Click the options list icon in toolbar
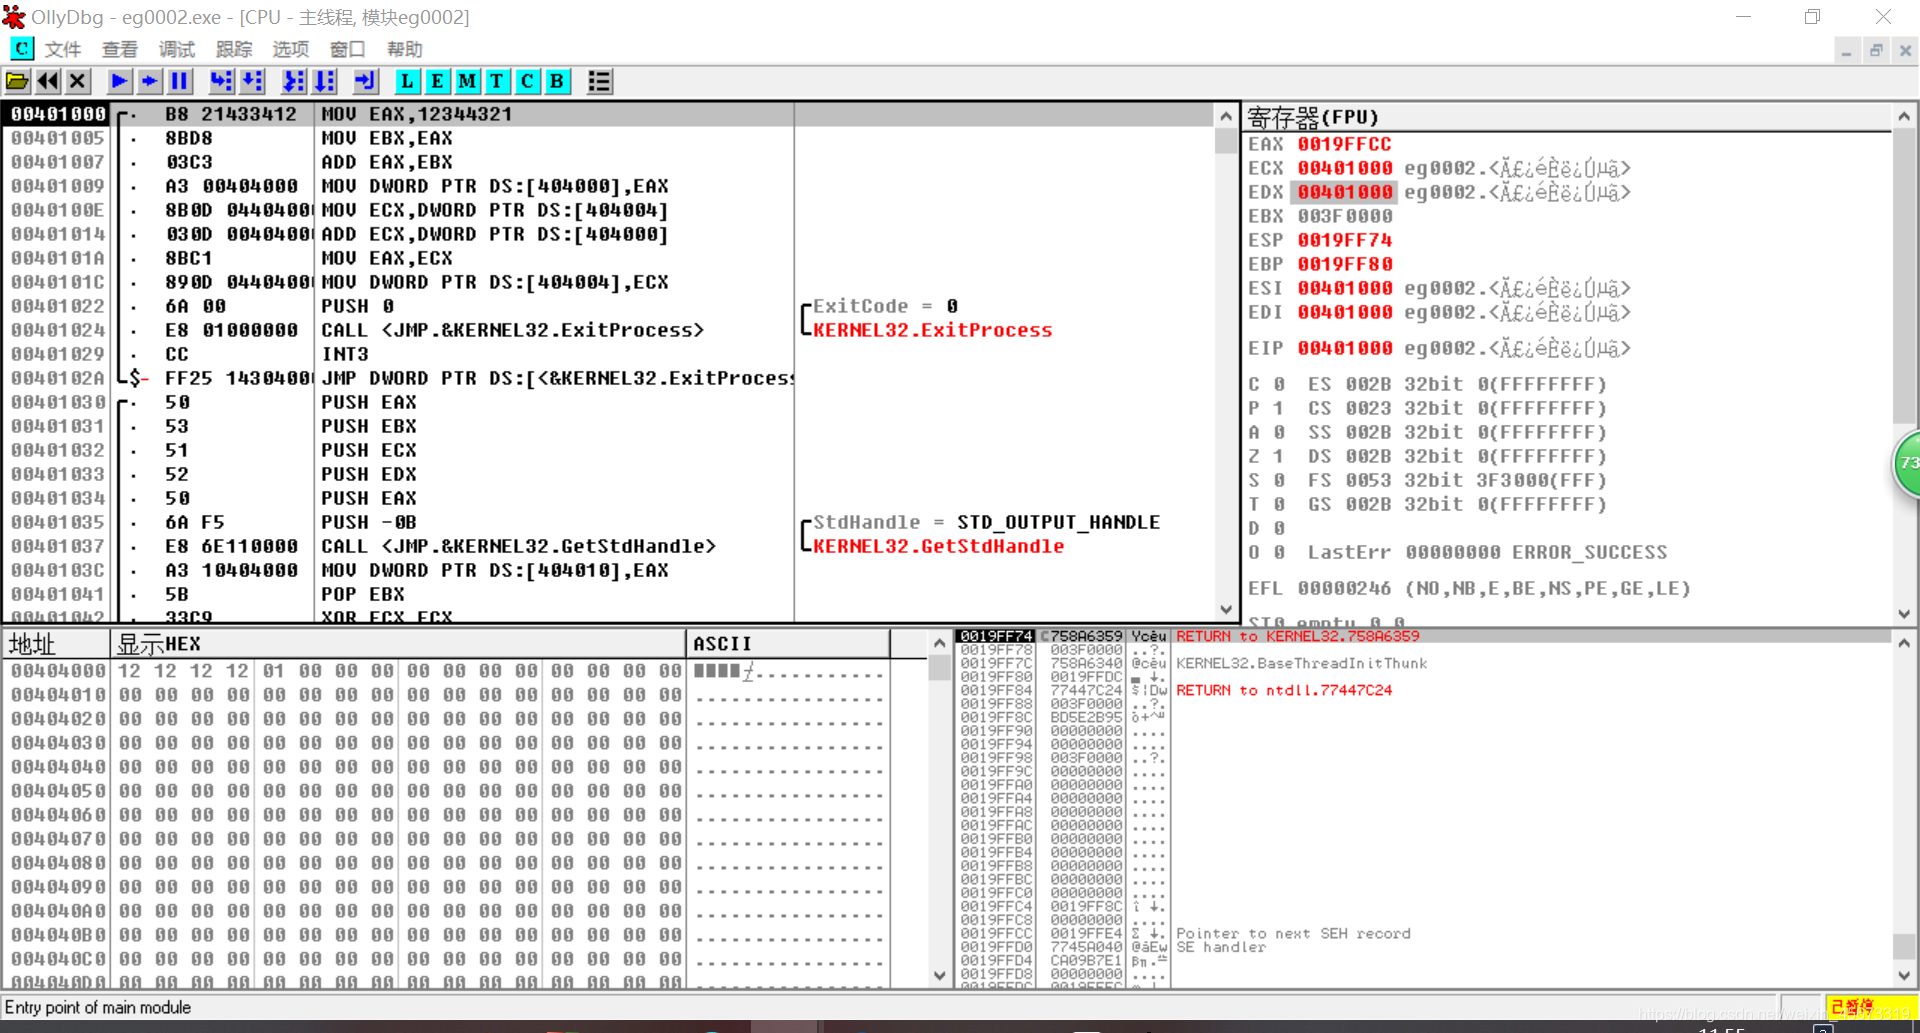 (x=599, y=82)
